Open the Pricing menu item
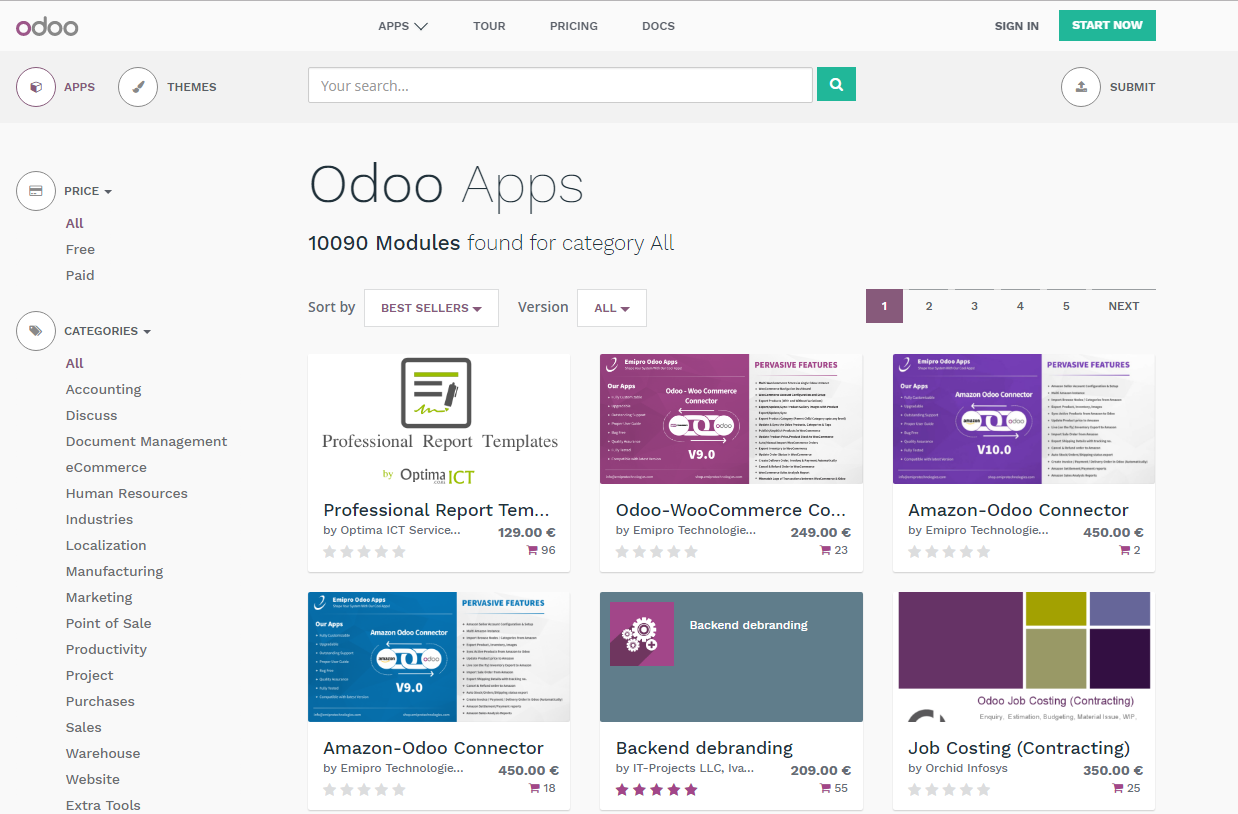 pyautogui.click(x=574, y=26)
